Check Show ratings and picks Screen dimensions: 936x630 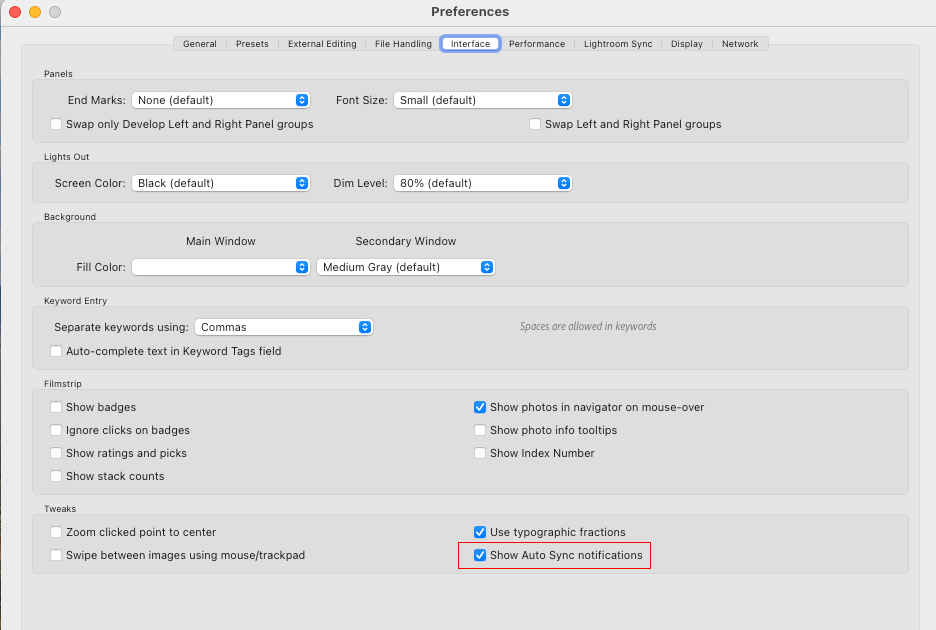pyautogui.click(x=56, y=453)
